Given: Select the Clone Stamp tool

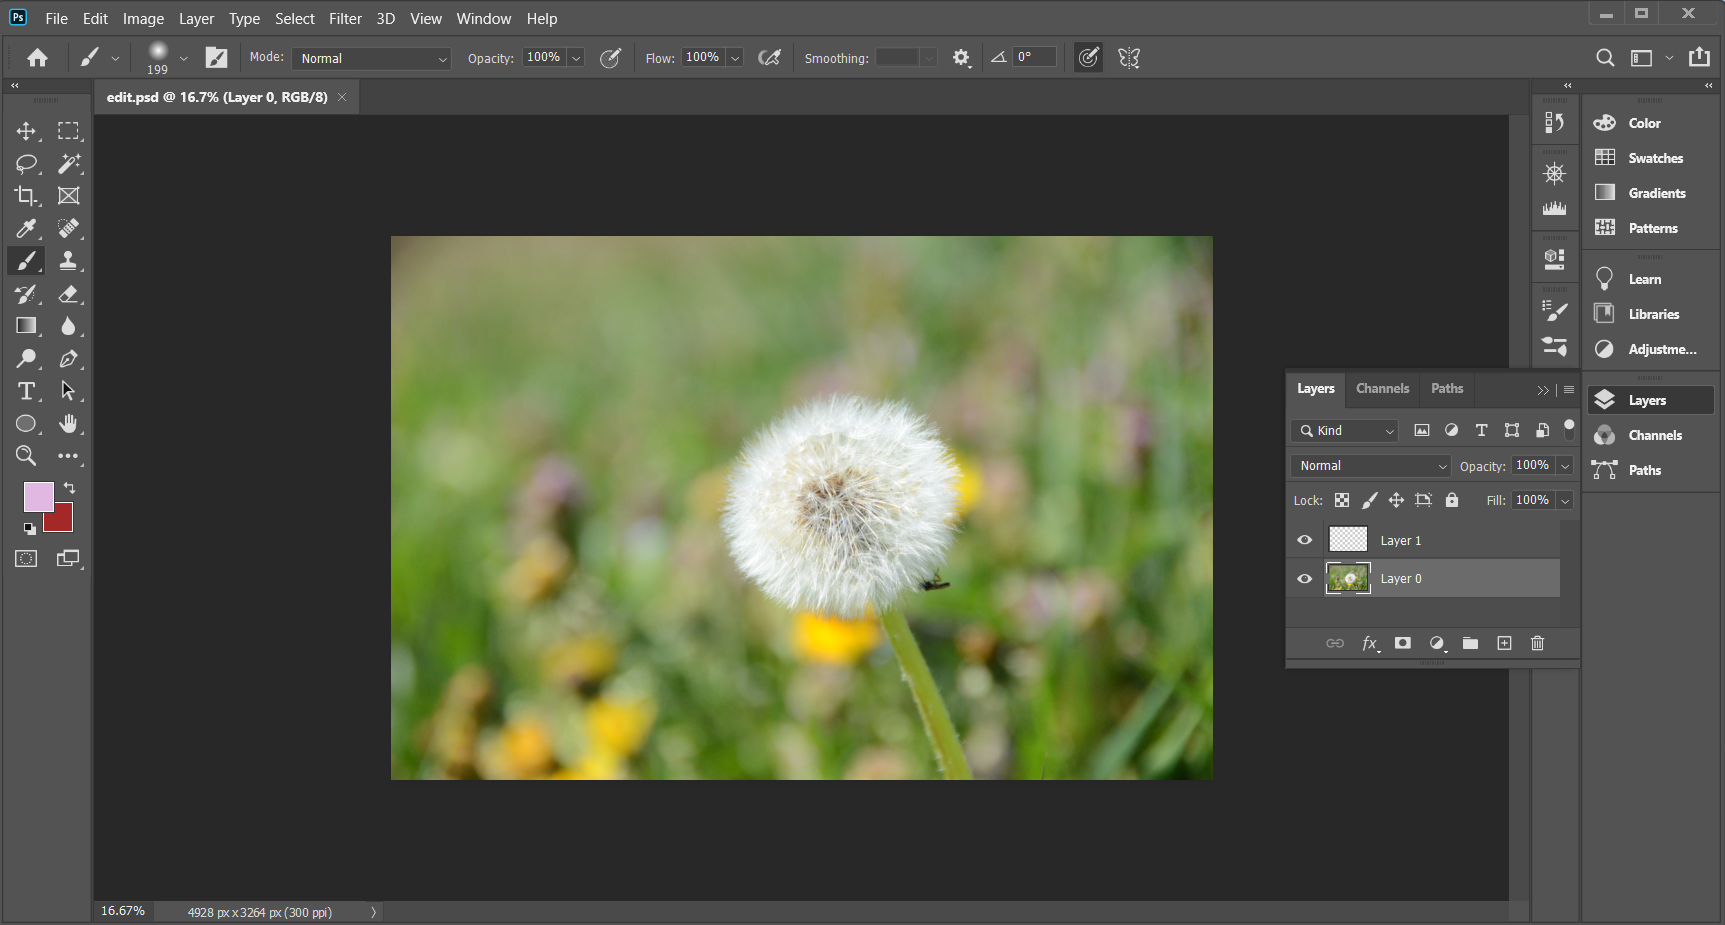Looking at the screenshot, I should point(68,261).
